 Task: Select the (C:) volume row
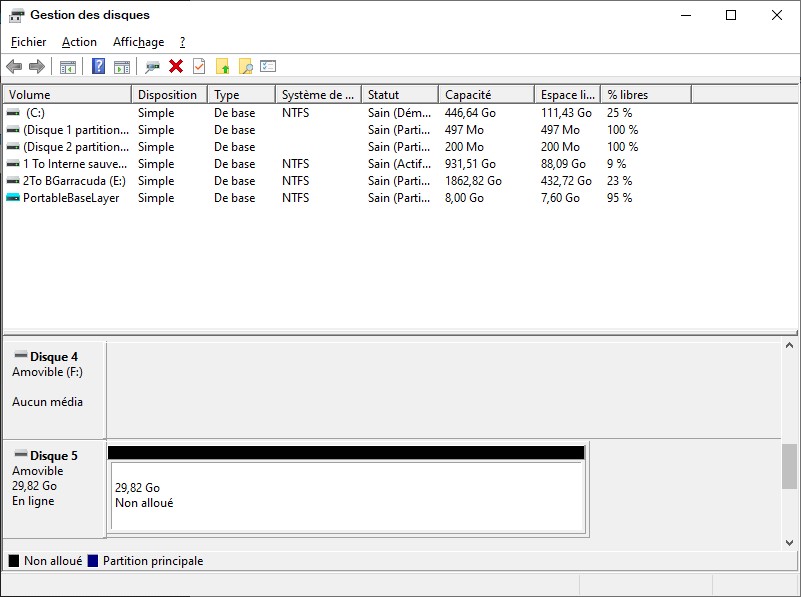36,113
